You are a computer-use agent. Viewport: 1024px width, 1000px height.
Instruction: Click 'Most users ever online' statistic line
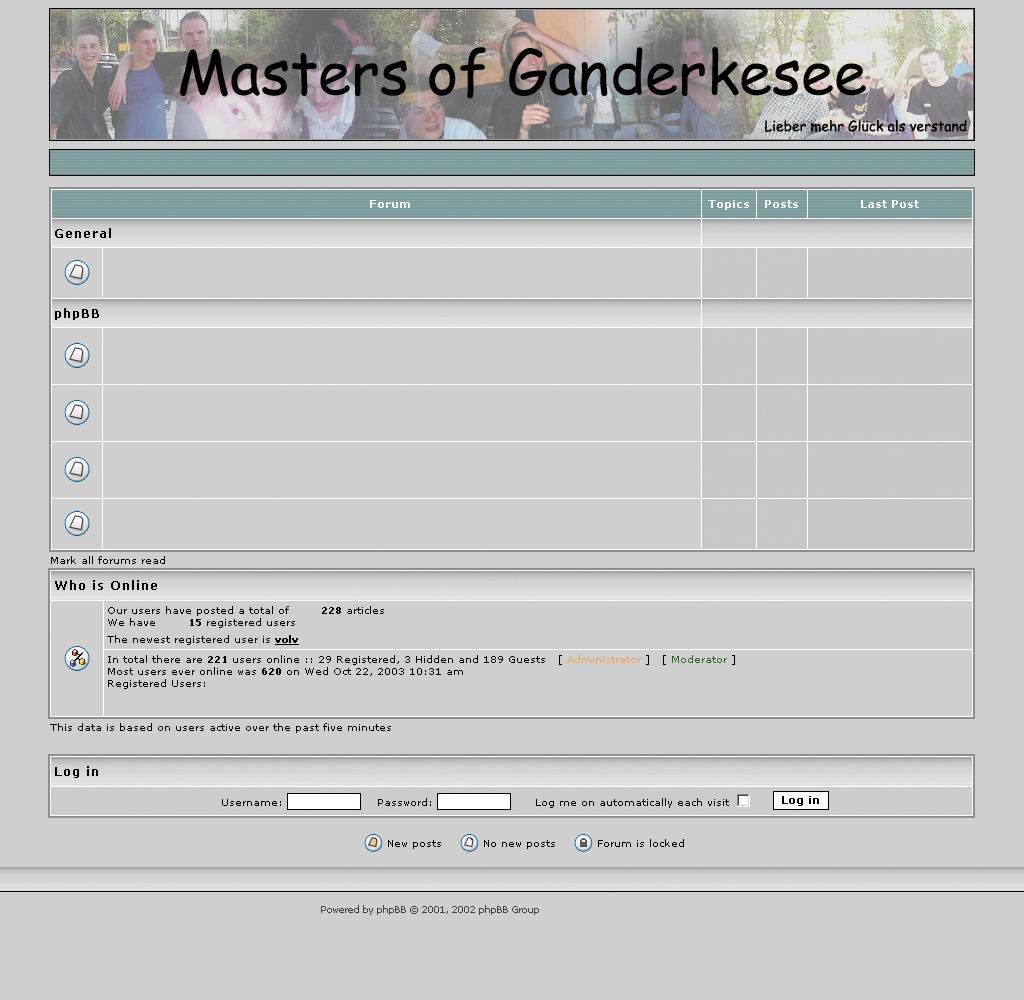point(285,671)
